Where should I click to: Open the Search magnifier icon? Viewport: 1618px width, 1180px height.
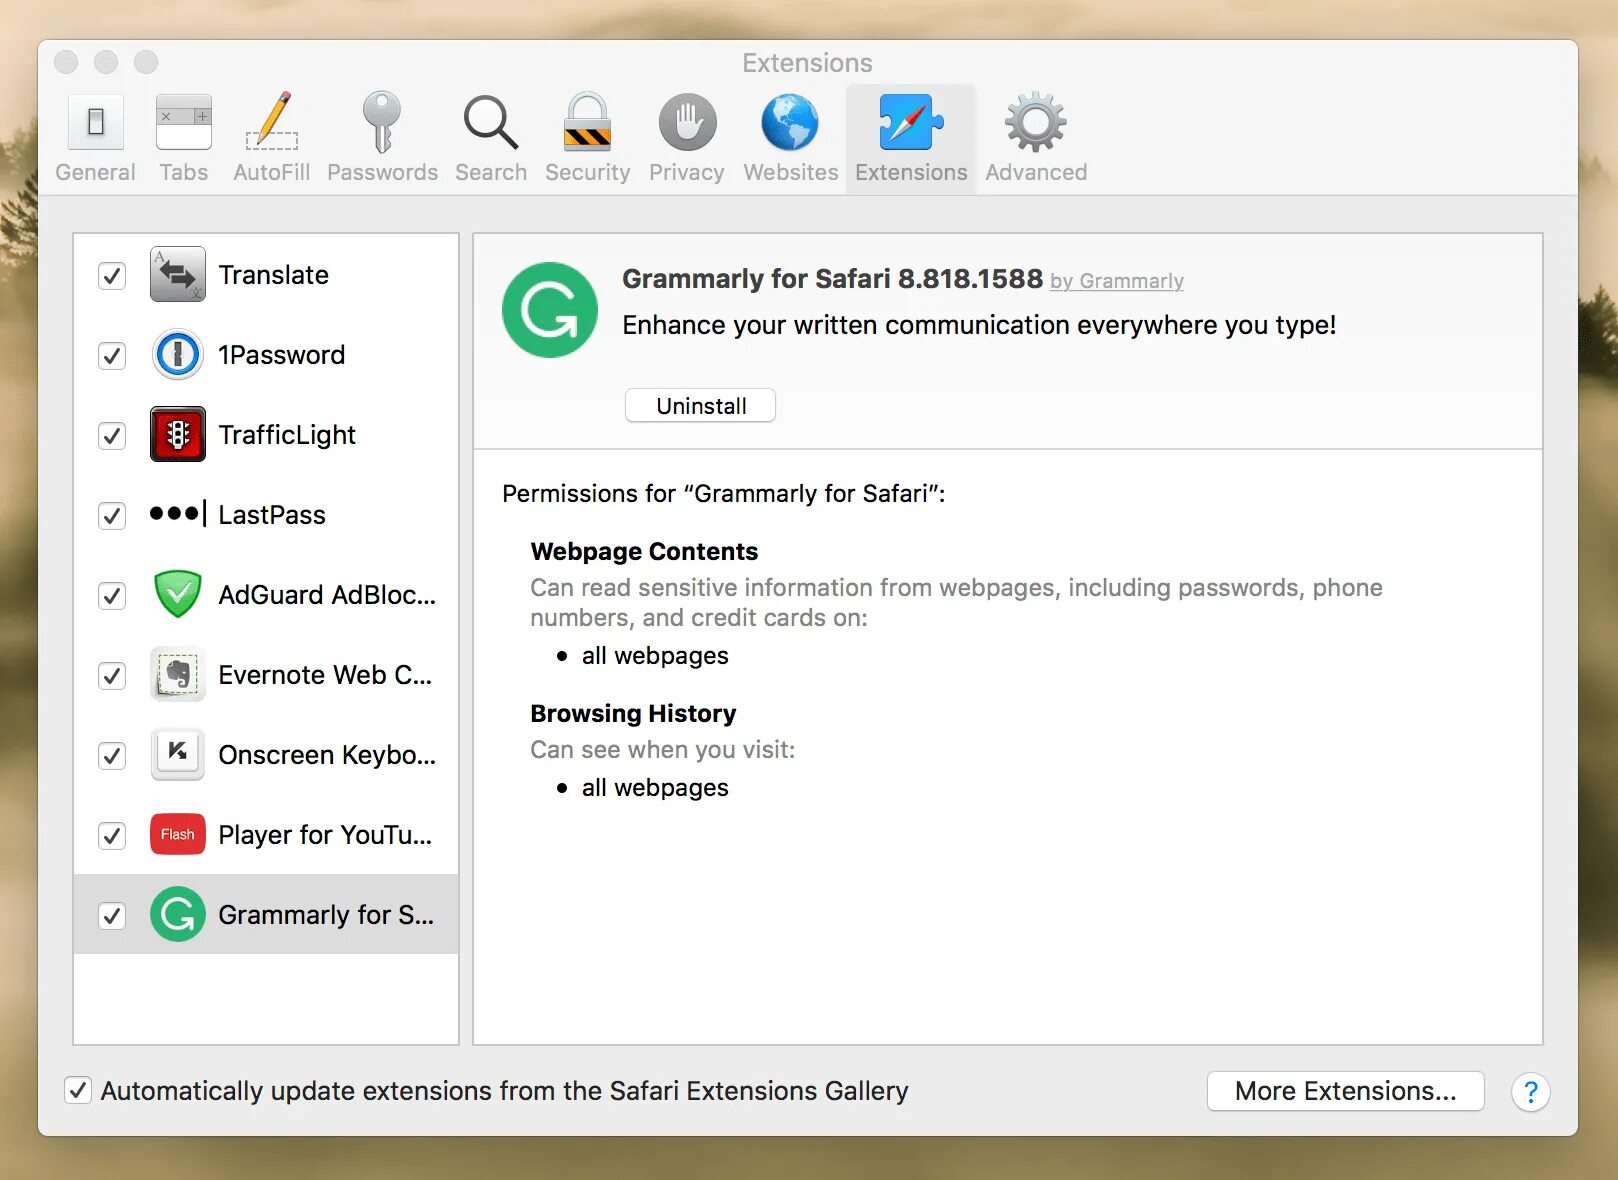pyautogui.click(x=490, y=122)
